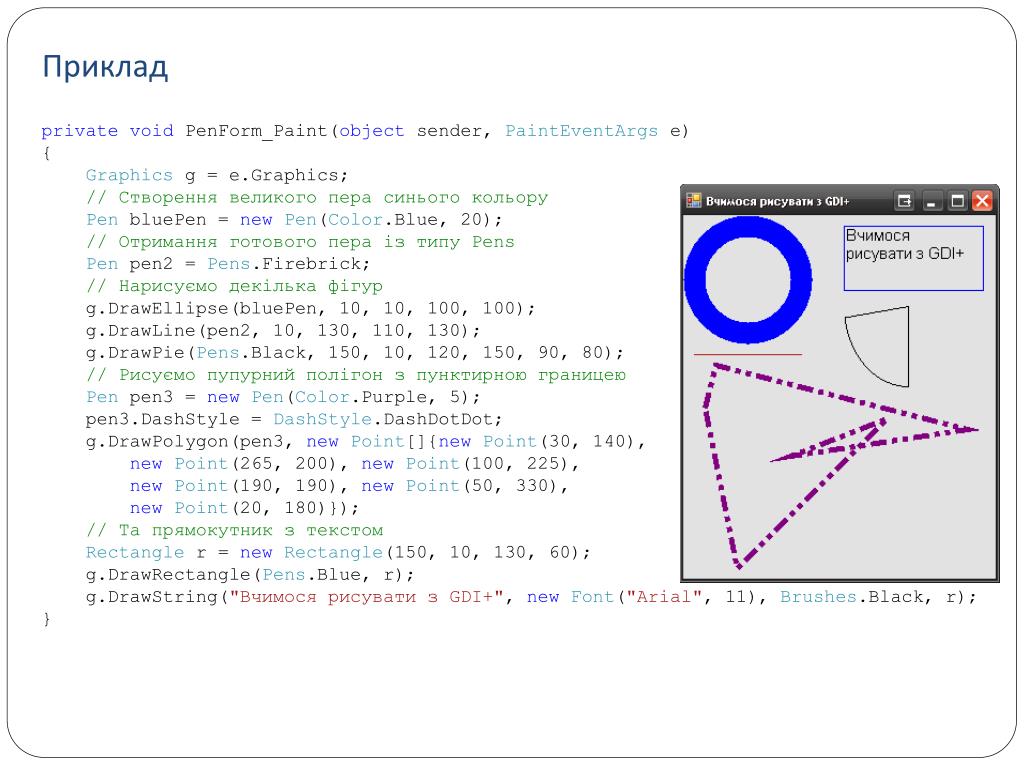Click the 'g.DrawPie(Pens.Black, ...' code line
1024x768 pixels.
(355, 353)
